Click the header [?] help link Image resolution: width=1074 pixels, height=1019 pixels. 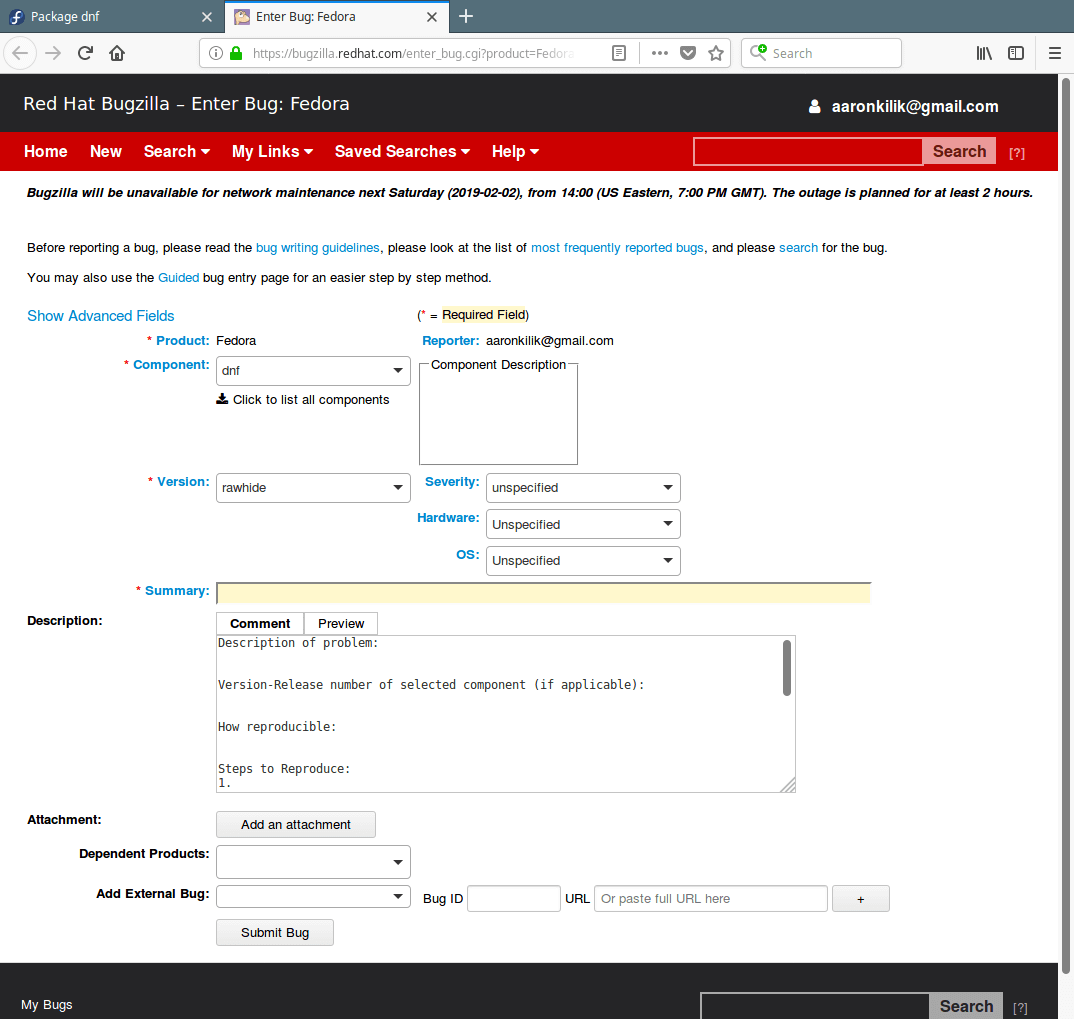1017,153
